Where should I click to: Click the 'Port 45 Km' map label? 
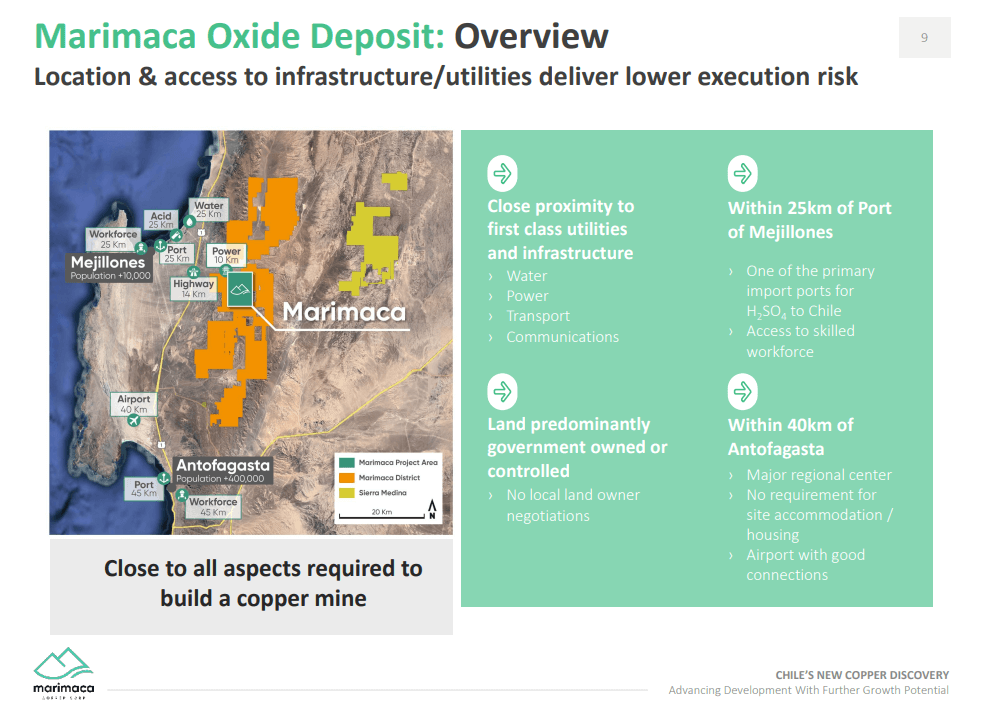[144, 489]
